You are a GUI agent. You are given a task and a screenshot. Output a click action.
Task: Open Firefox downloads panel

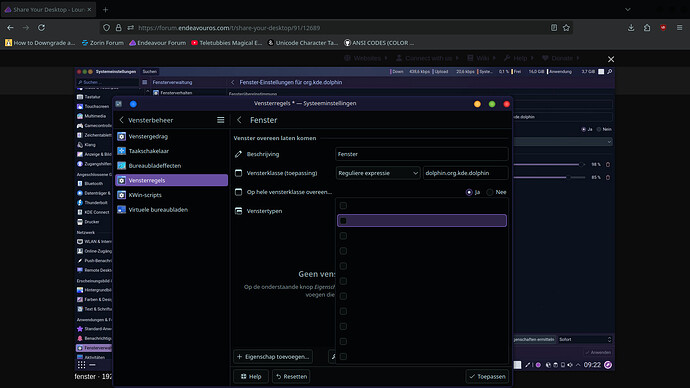[x=631, y=28]
